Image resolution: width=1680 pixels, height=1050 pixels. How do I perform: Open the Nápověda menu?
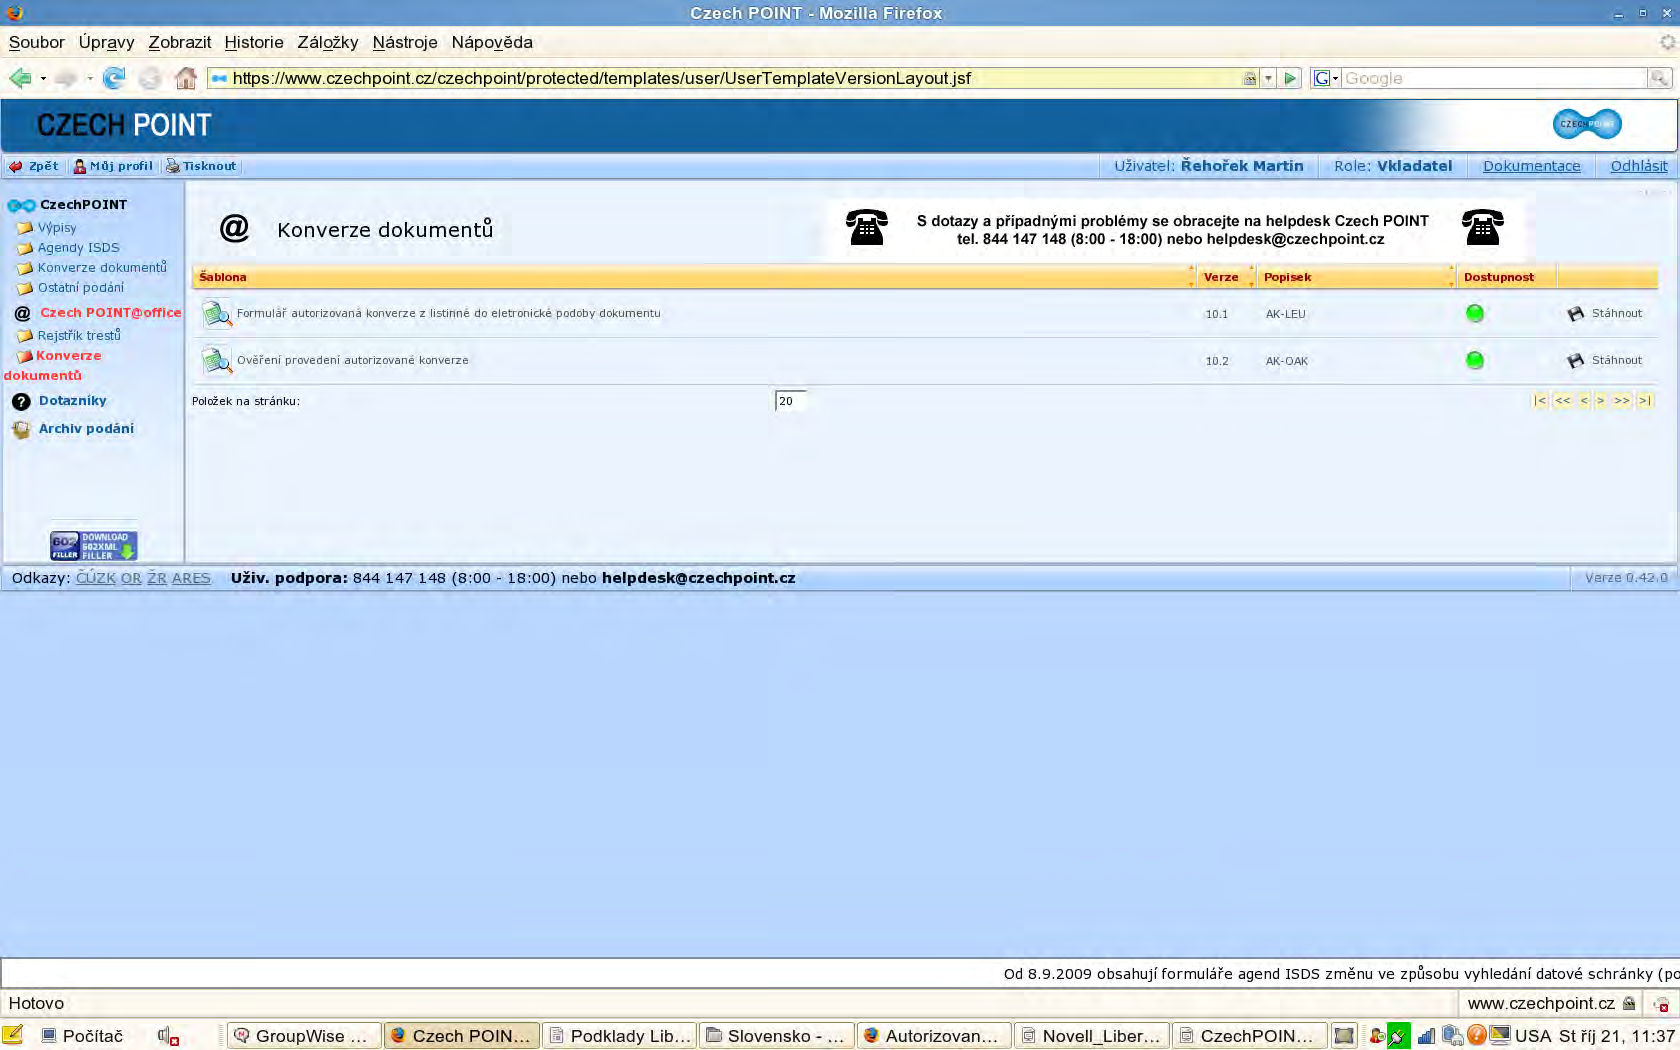(x=492, y=42)
